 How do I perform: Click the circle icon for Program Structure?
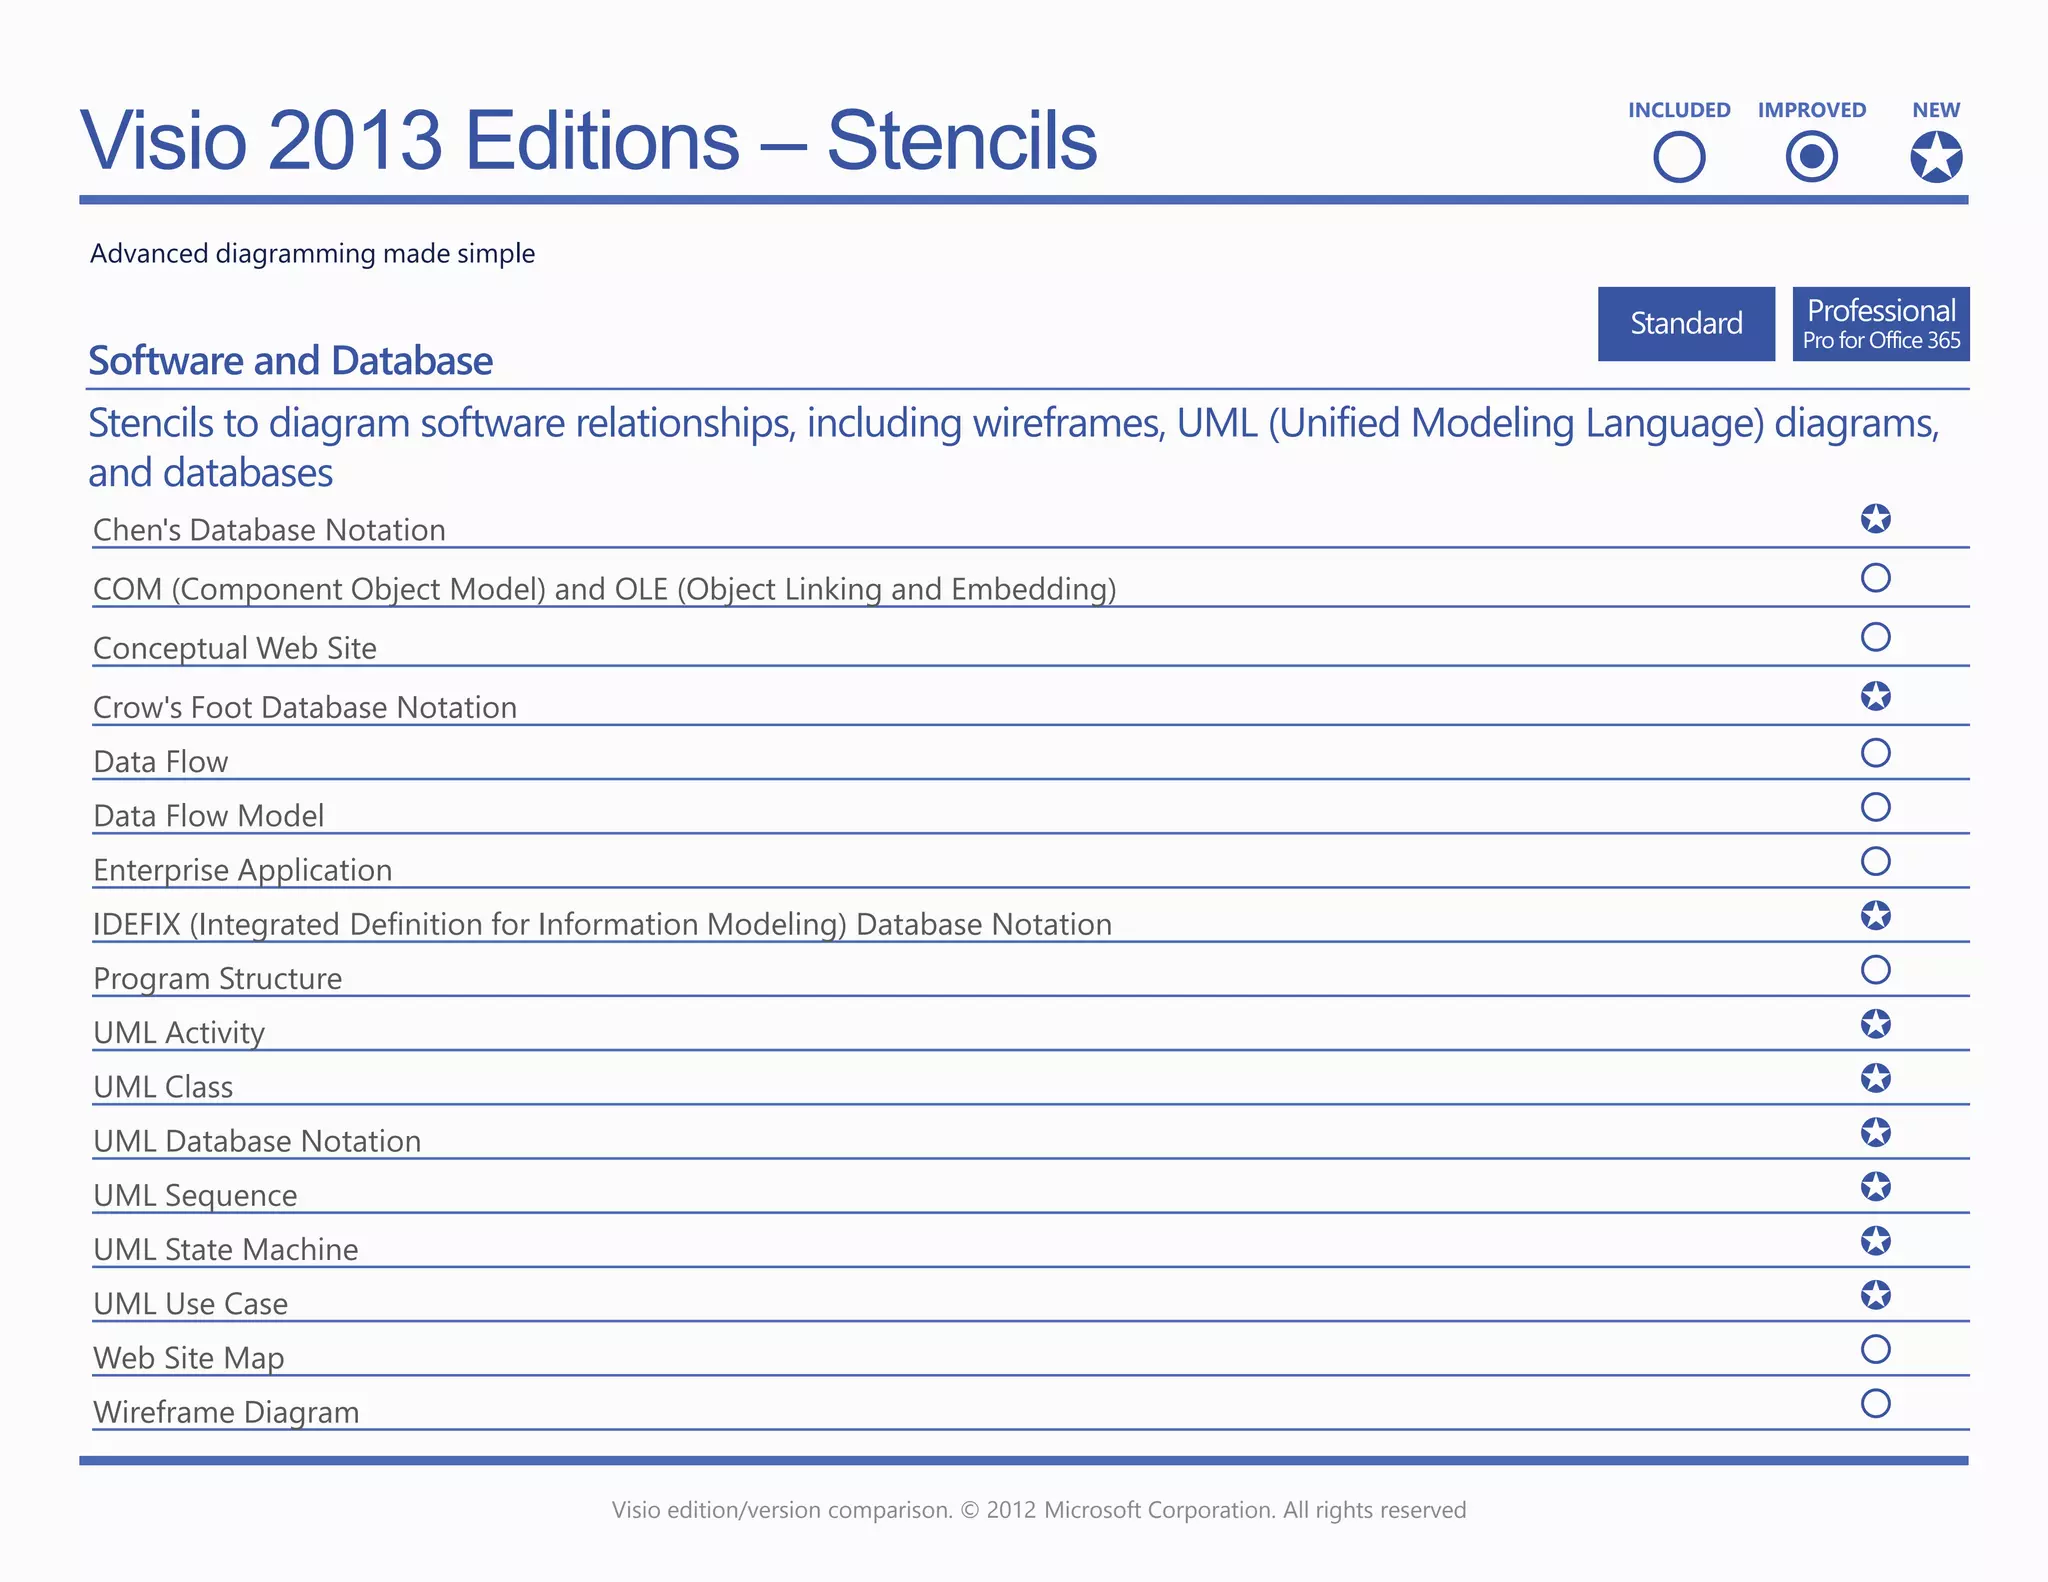point(1875,969)
